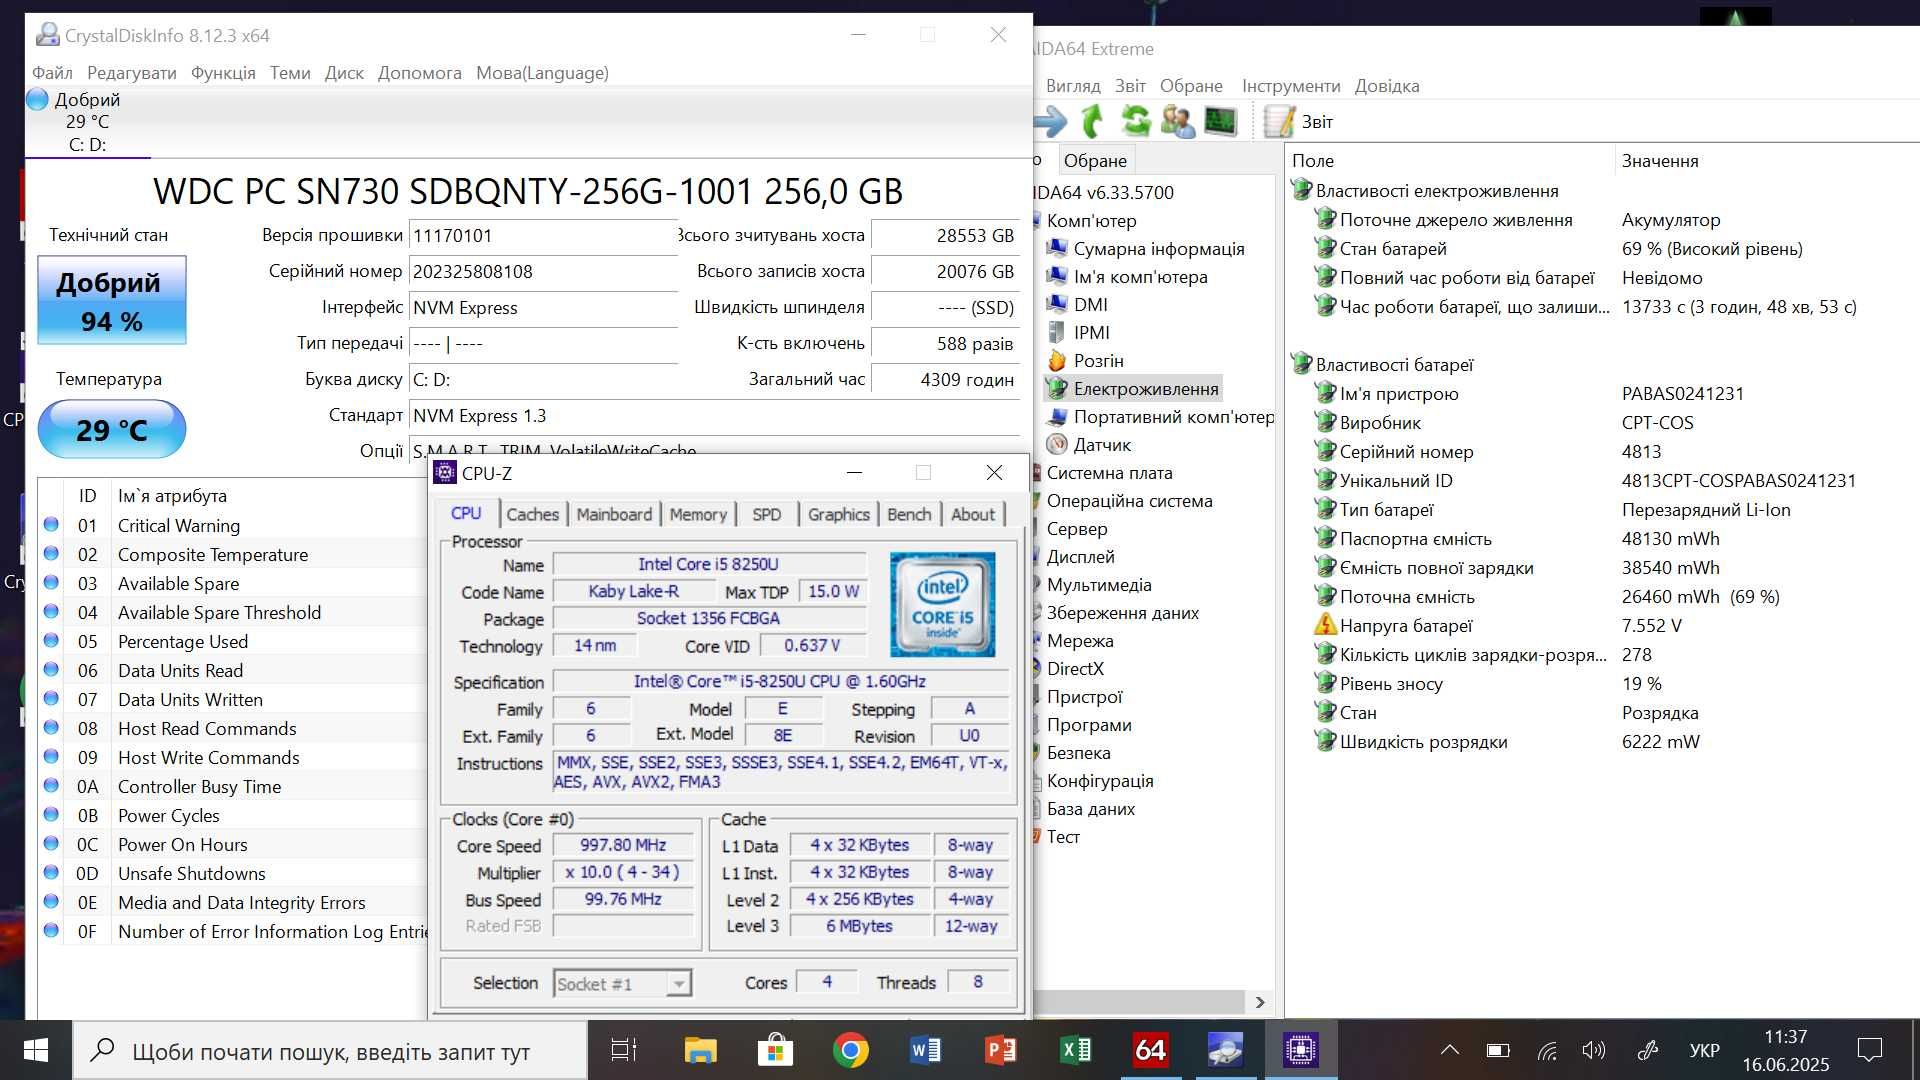
Task: Open PowerPoint from the taskbar
Action: click(1000, 1050)
